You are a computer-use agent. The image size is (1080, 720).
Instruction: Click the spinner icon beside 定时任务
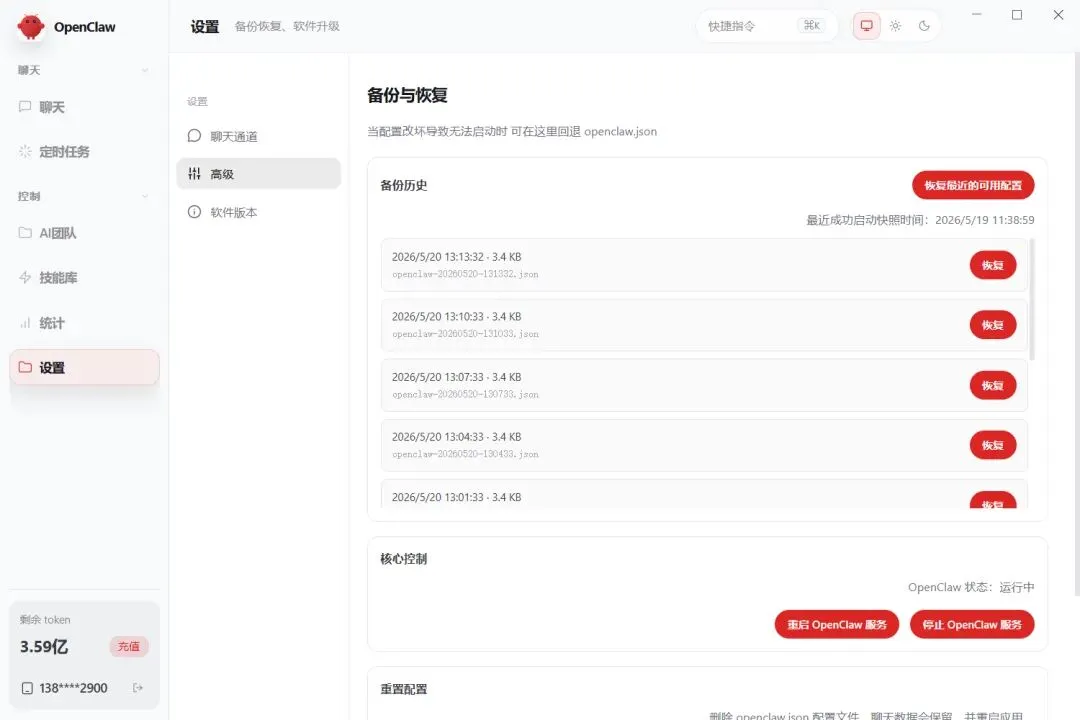(x=25, y=152)
